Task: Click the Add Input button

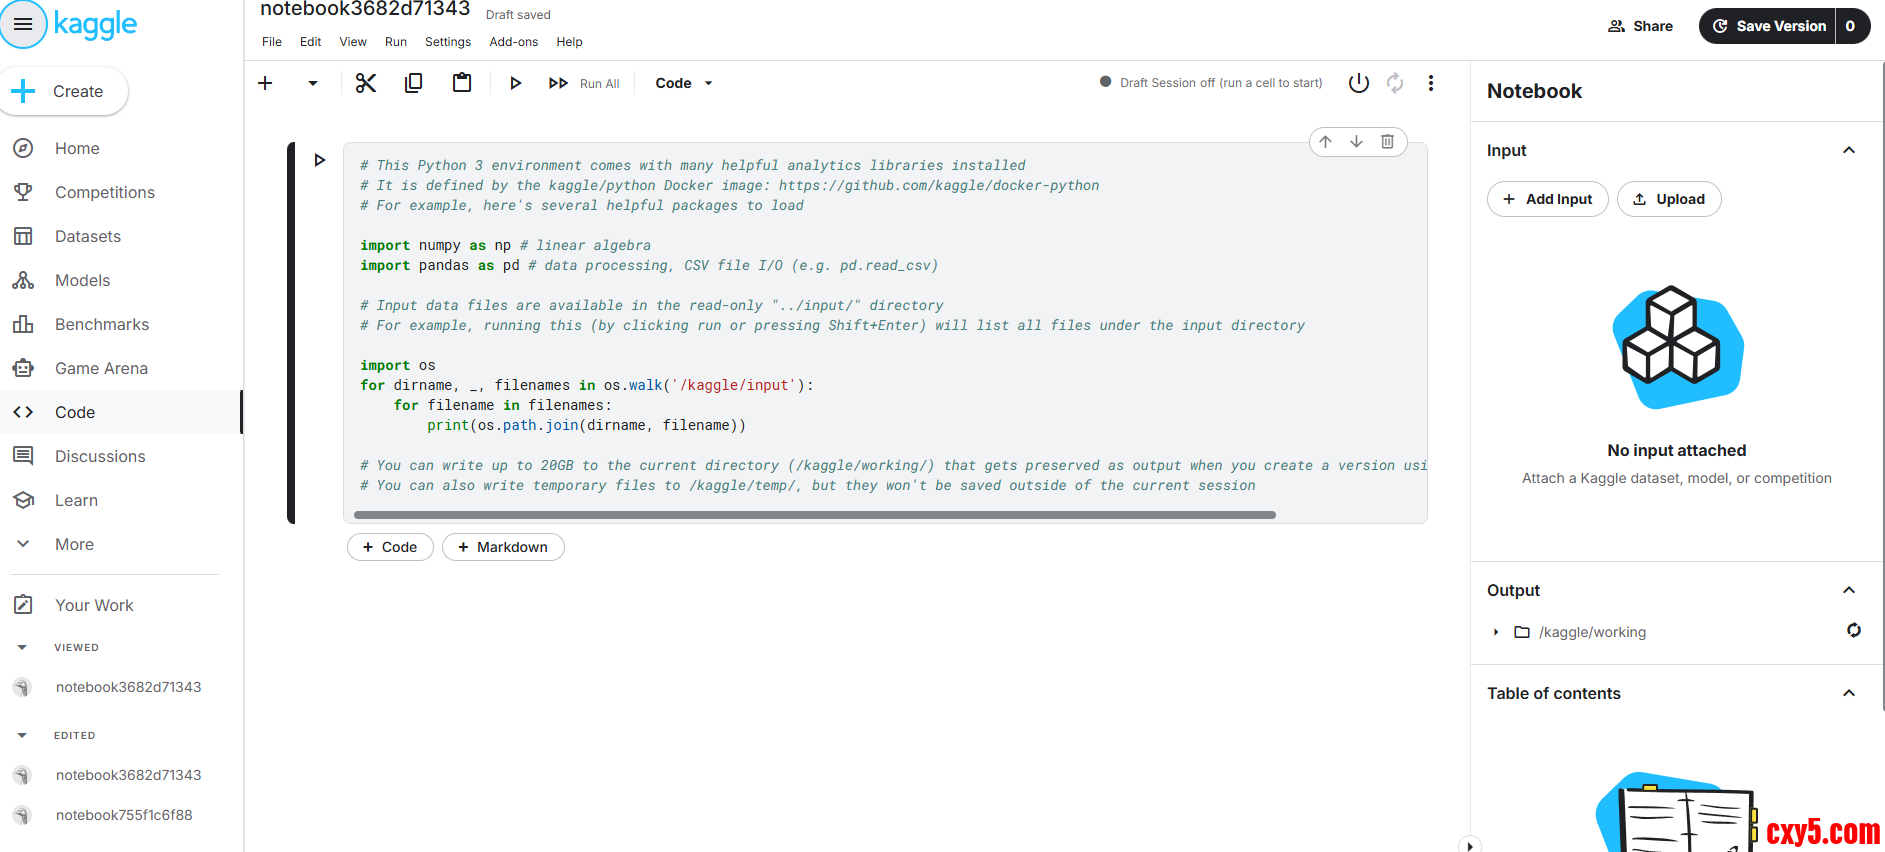Action: point(1547,199)
